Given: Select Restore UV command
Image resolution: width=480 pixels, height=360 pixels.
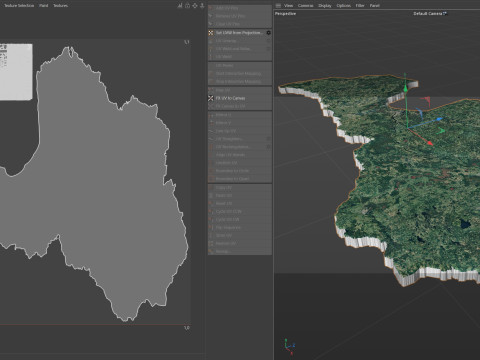Looking at the screenshot, I should coord(240,244).
